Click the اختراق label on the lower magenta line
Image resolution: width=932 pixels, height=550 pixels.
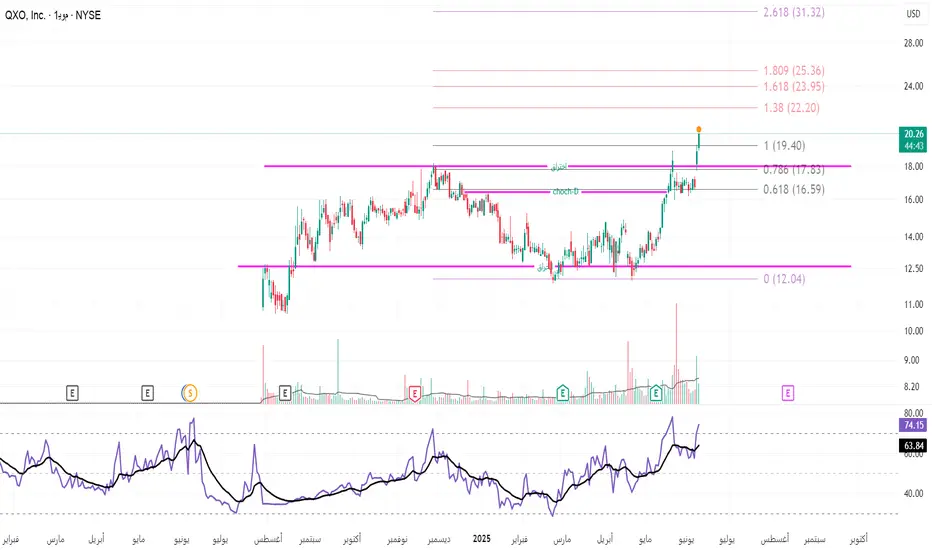coord(542,268)
